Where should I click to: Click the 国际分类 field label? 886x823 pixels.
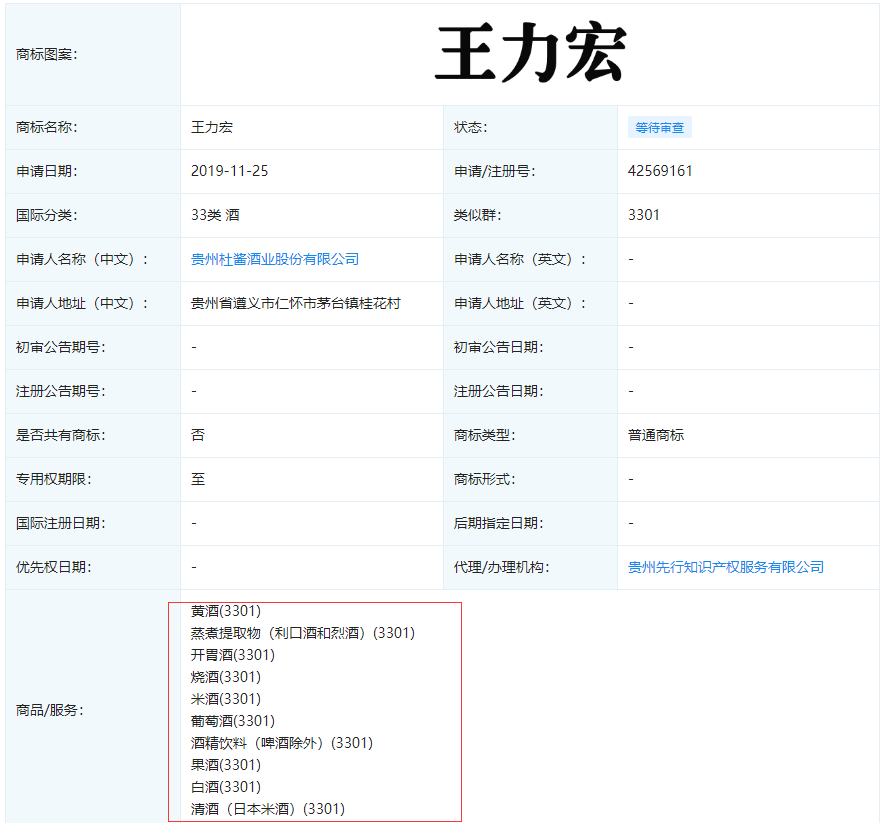pos(47,215)
